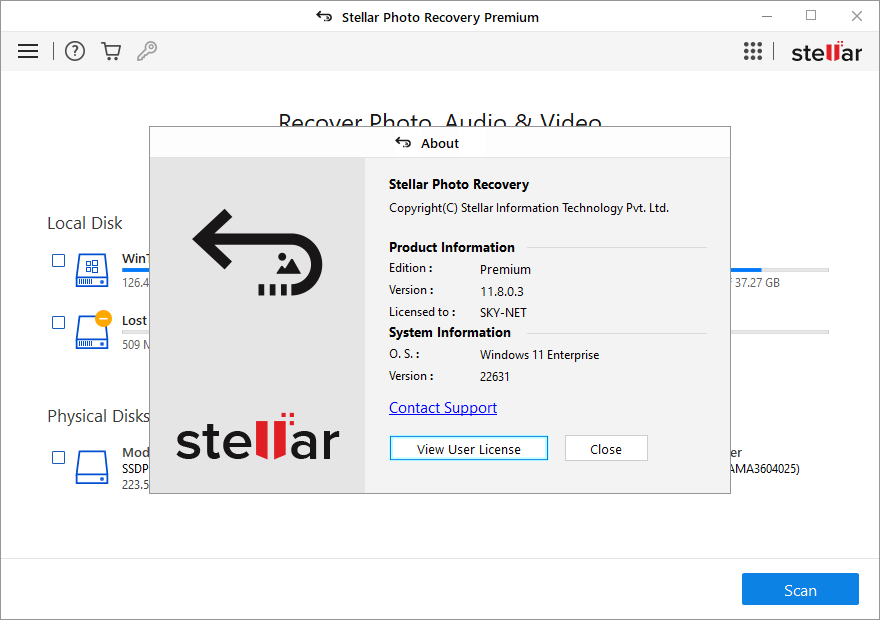Click the Stellar Photo Recovery title in About

[x=459, y=185]
